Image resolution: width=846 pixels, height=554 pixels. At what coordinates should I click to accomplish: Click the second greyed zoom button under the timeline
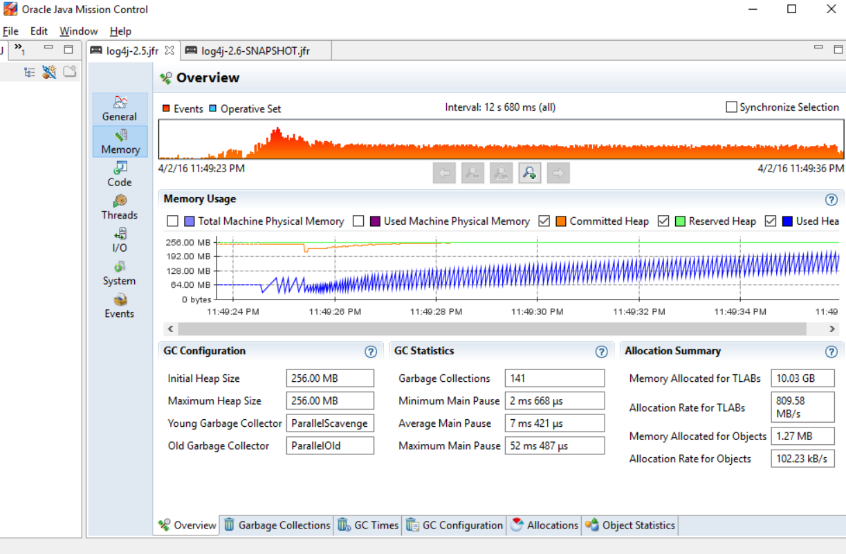[501, 173]
